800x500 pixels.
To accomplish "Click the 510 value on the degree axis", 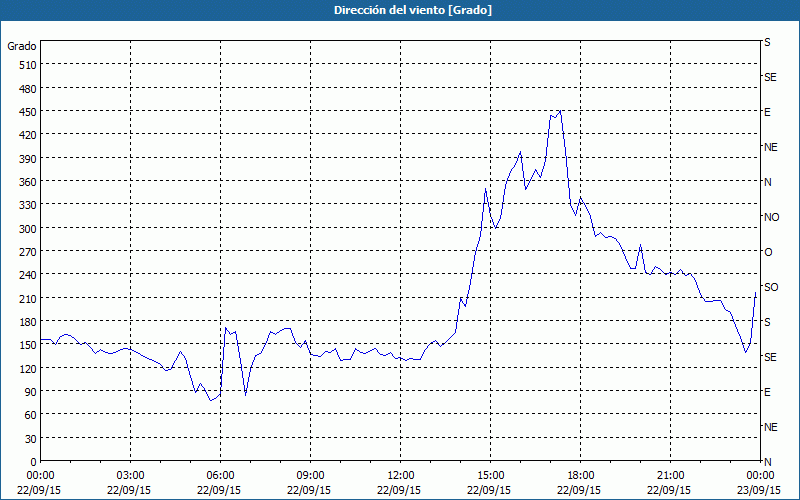I will coord(28,65).
